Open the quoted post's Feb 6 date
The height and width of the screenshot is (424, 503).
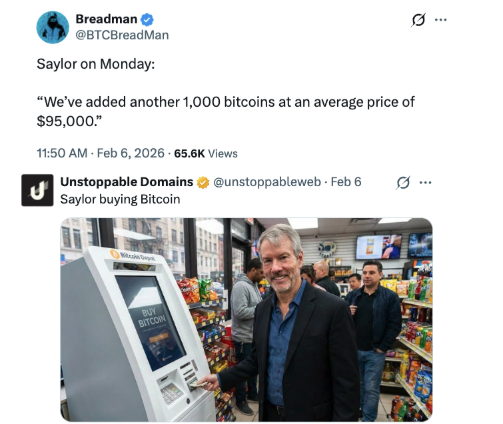346,182
